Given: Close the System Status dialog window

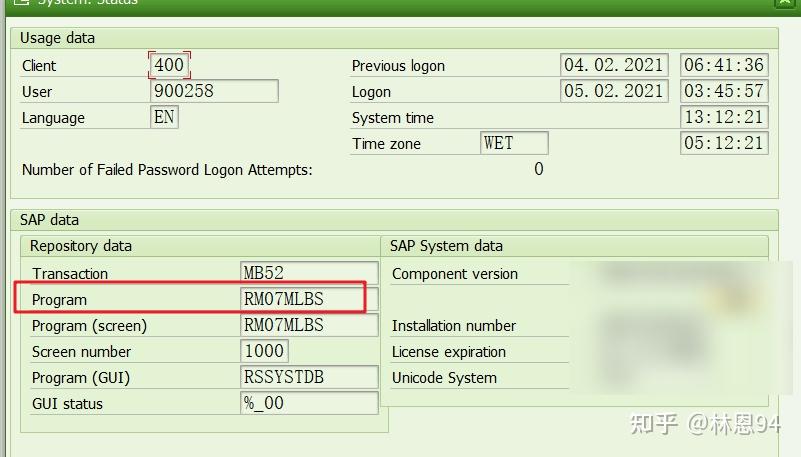Looking at the screenshot, I should click(785, 3).
